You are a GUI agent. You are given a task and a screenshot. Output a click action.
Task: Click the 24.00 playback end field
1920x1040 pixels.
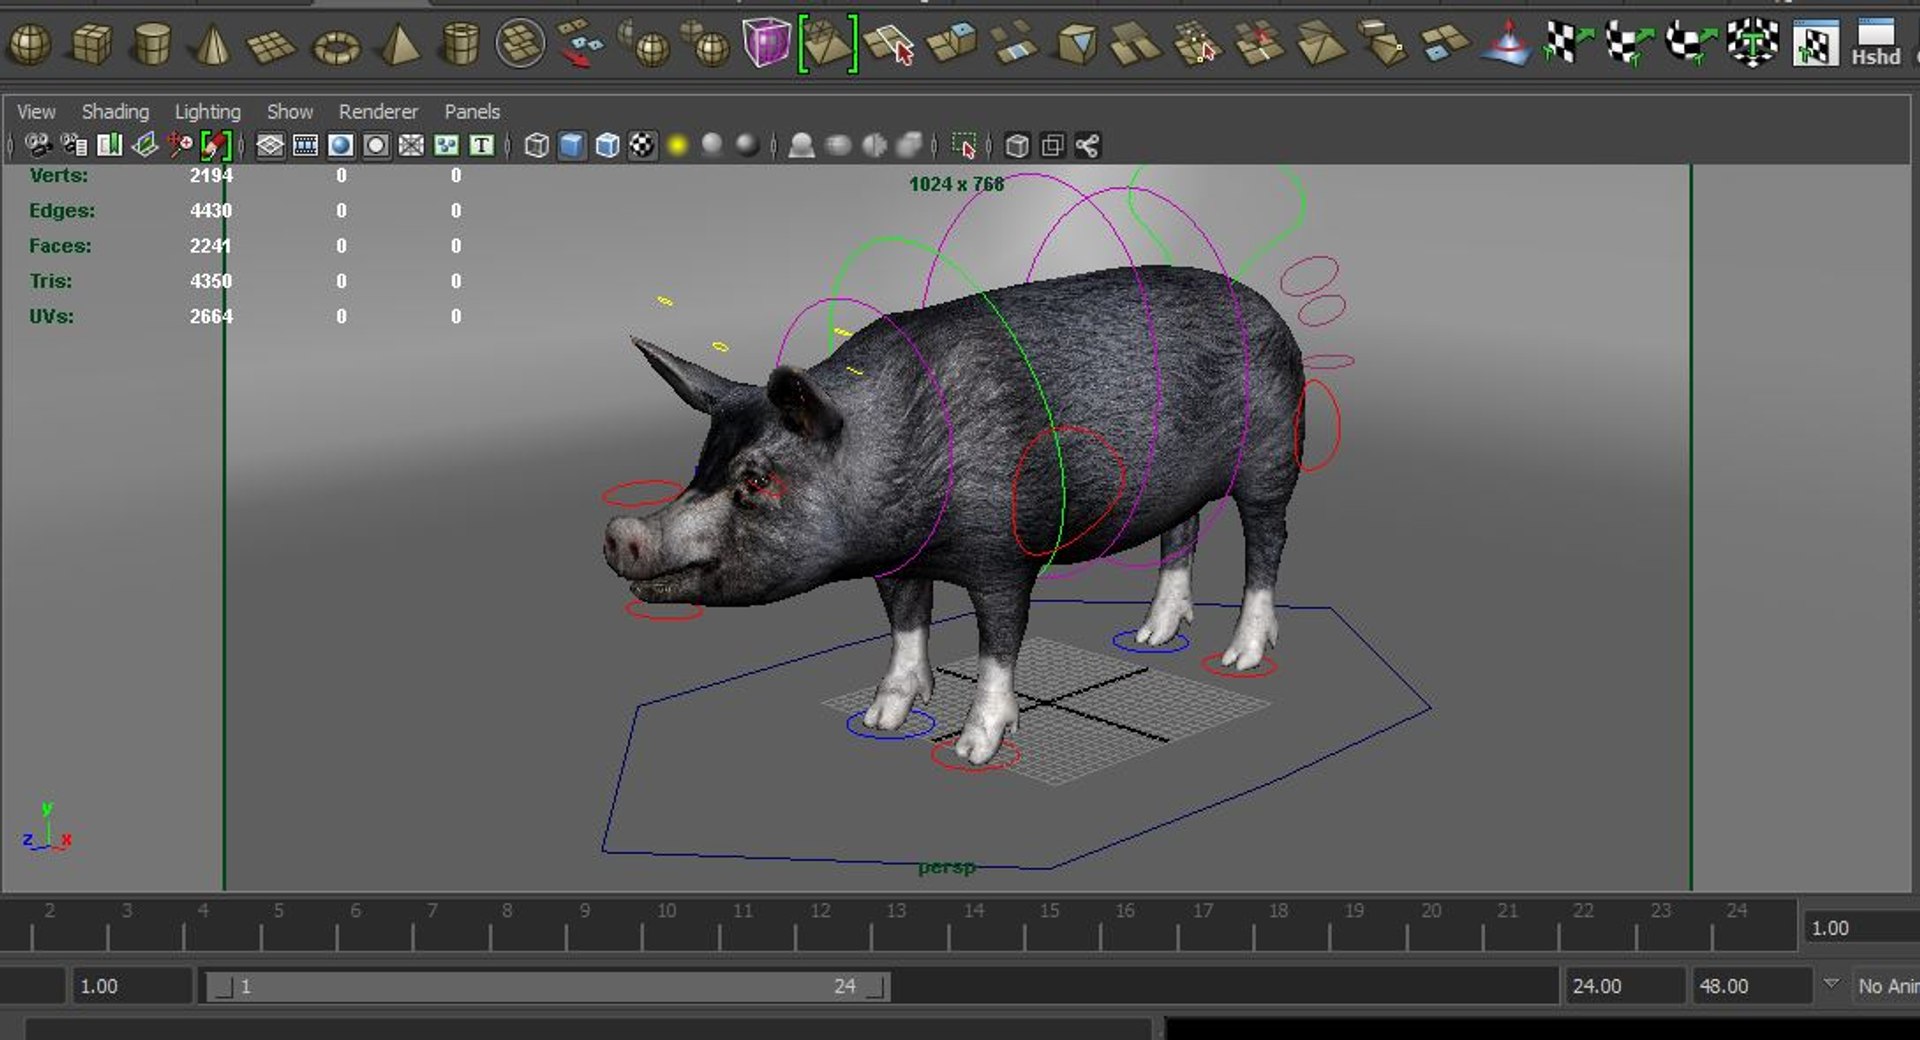click(1624, 986)
